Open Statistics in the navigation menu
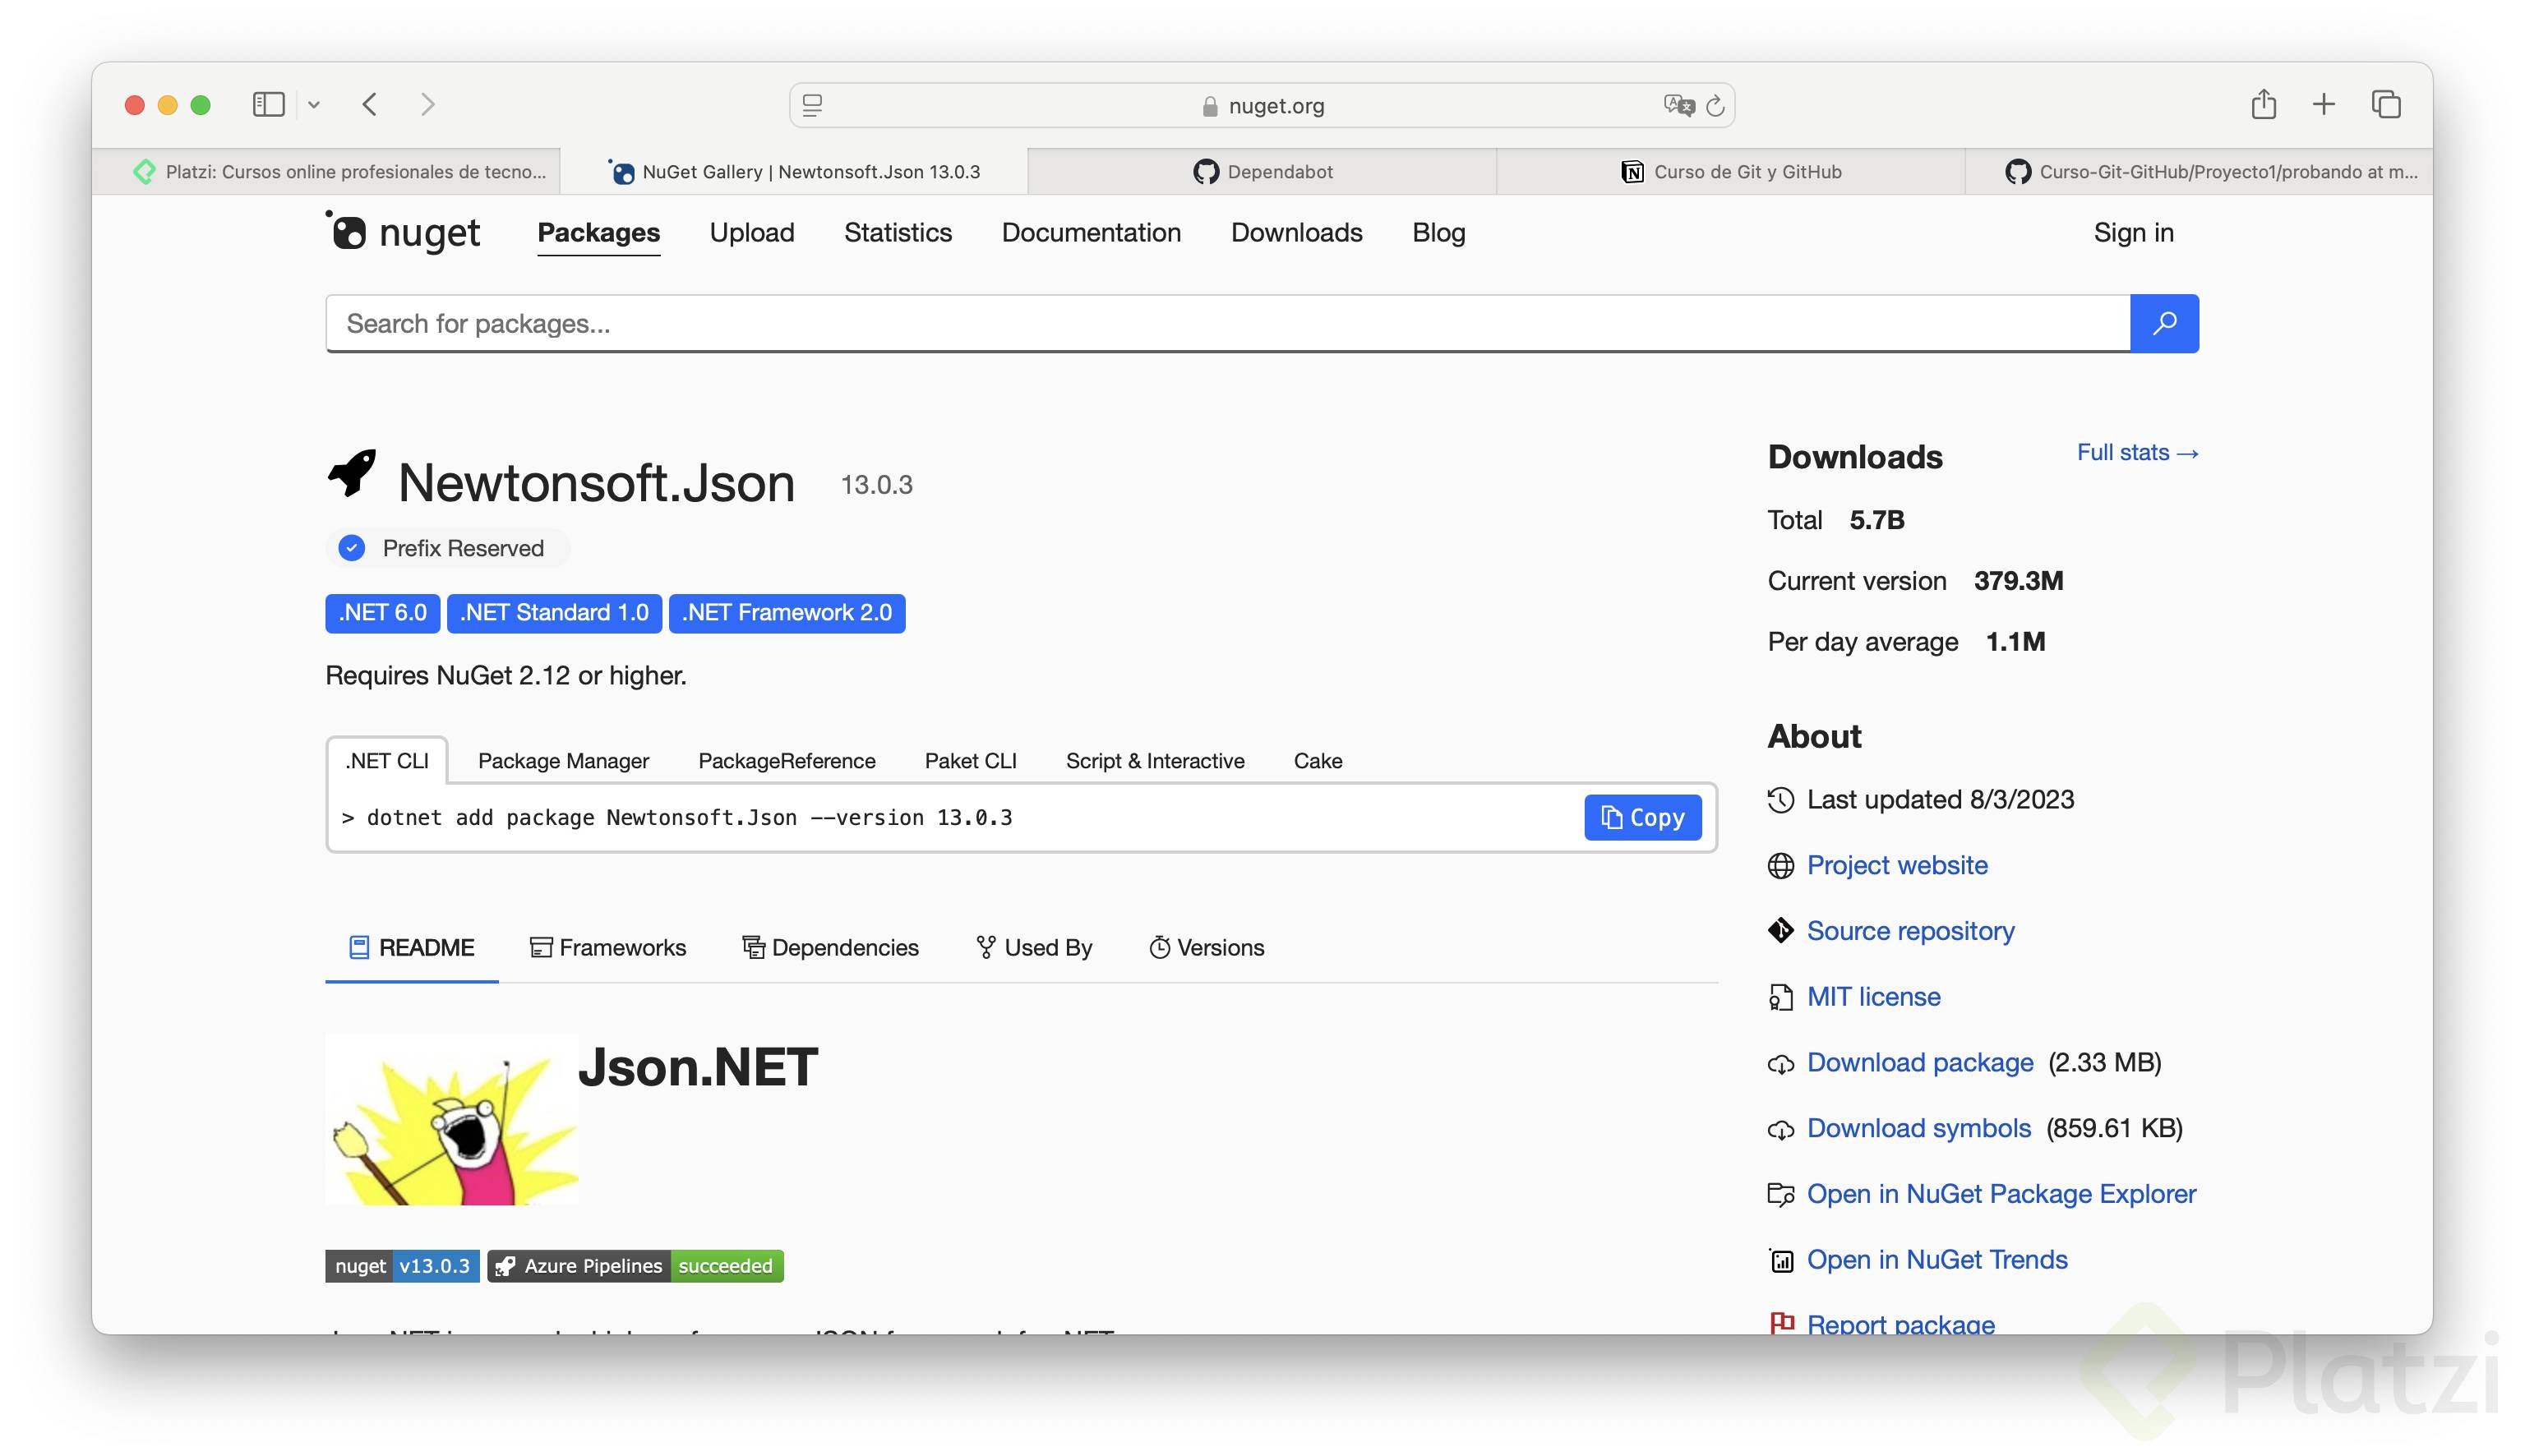Screen dimensions: 2525x1456 click(x=897, y=232)
